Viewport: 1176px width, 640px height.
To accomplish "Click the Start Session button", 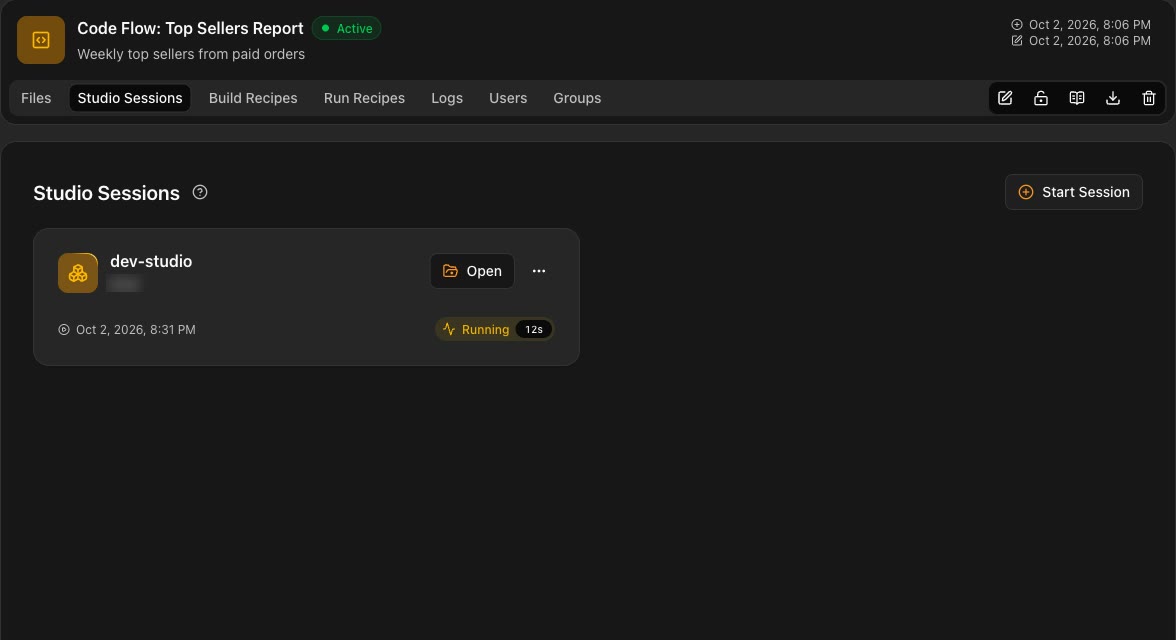I will pyautogui.click(x=1073, y=192).
